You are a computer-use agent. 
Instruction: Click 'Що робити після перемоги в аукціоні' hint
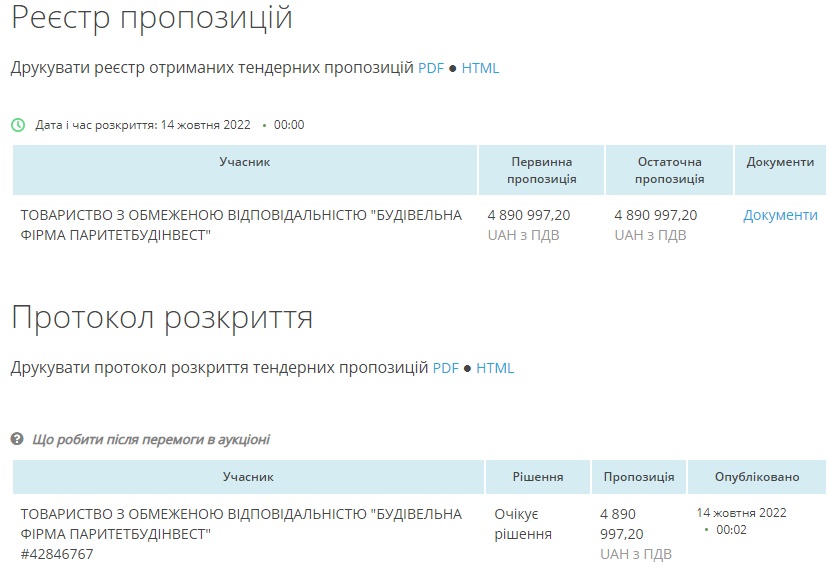pos(151,439)
